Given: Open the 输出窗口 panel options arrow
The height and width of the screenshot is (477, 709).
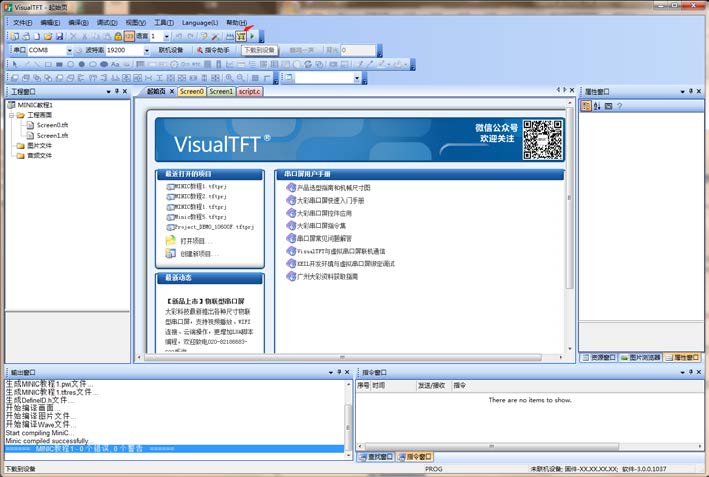Looking at the screenshot, I should coord(331,372).
